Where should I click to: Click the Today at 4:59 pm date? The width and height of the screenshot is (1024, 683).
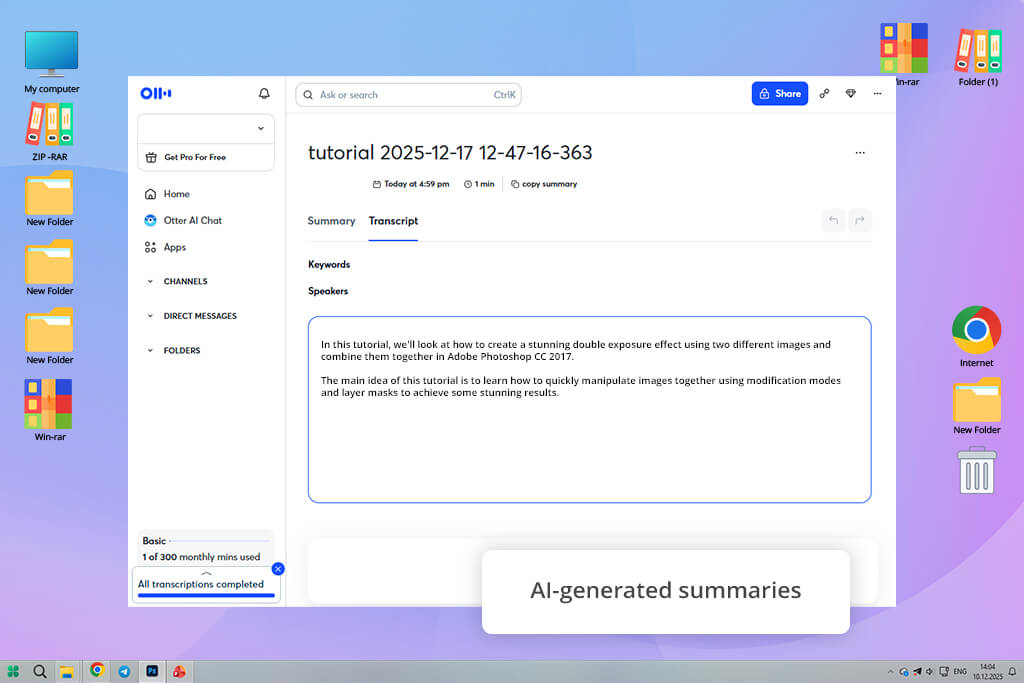click(x=411, y=184)
